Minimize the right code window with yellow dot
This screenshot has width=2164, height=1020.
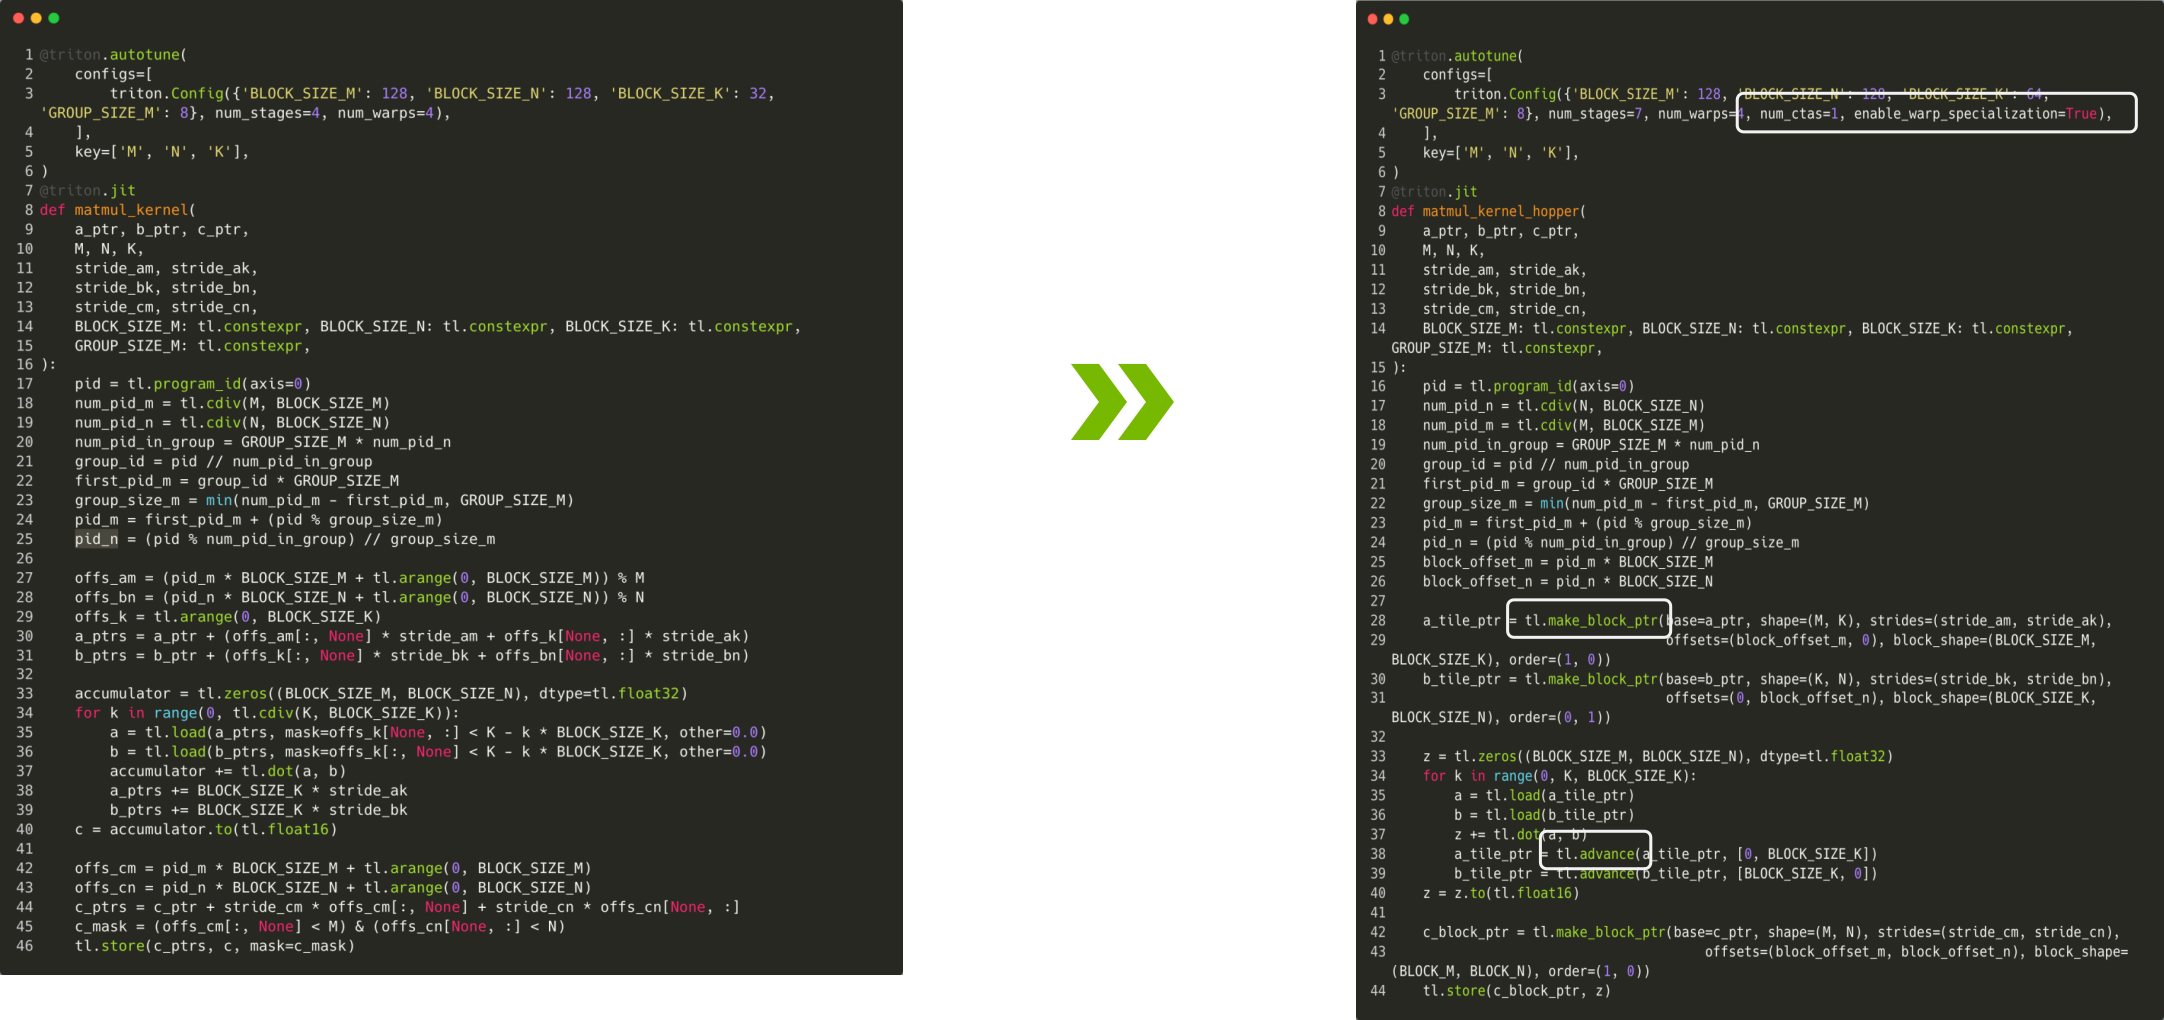point(1388,19)
